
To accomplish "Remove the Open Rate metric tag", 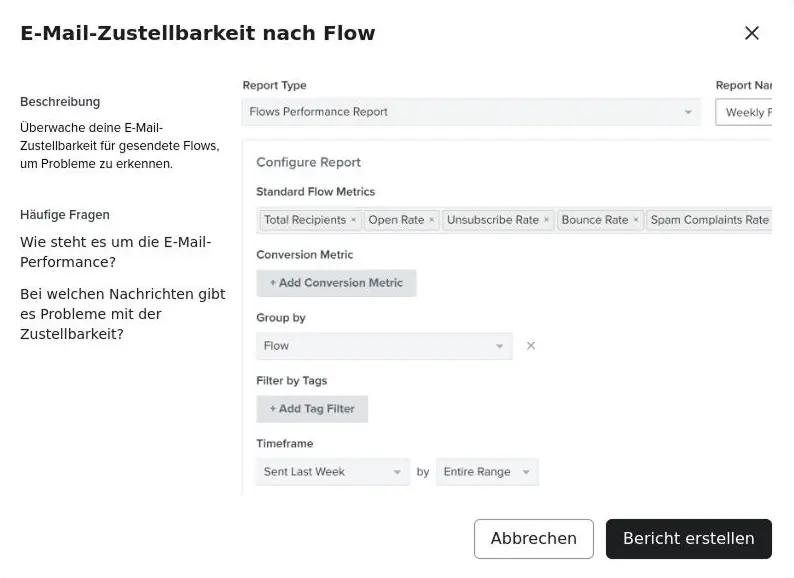I will (431, 220).
